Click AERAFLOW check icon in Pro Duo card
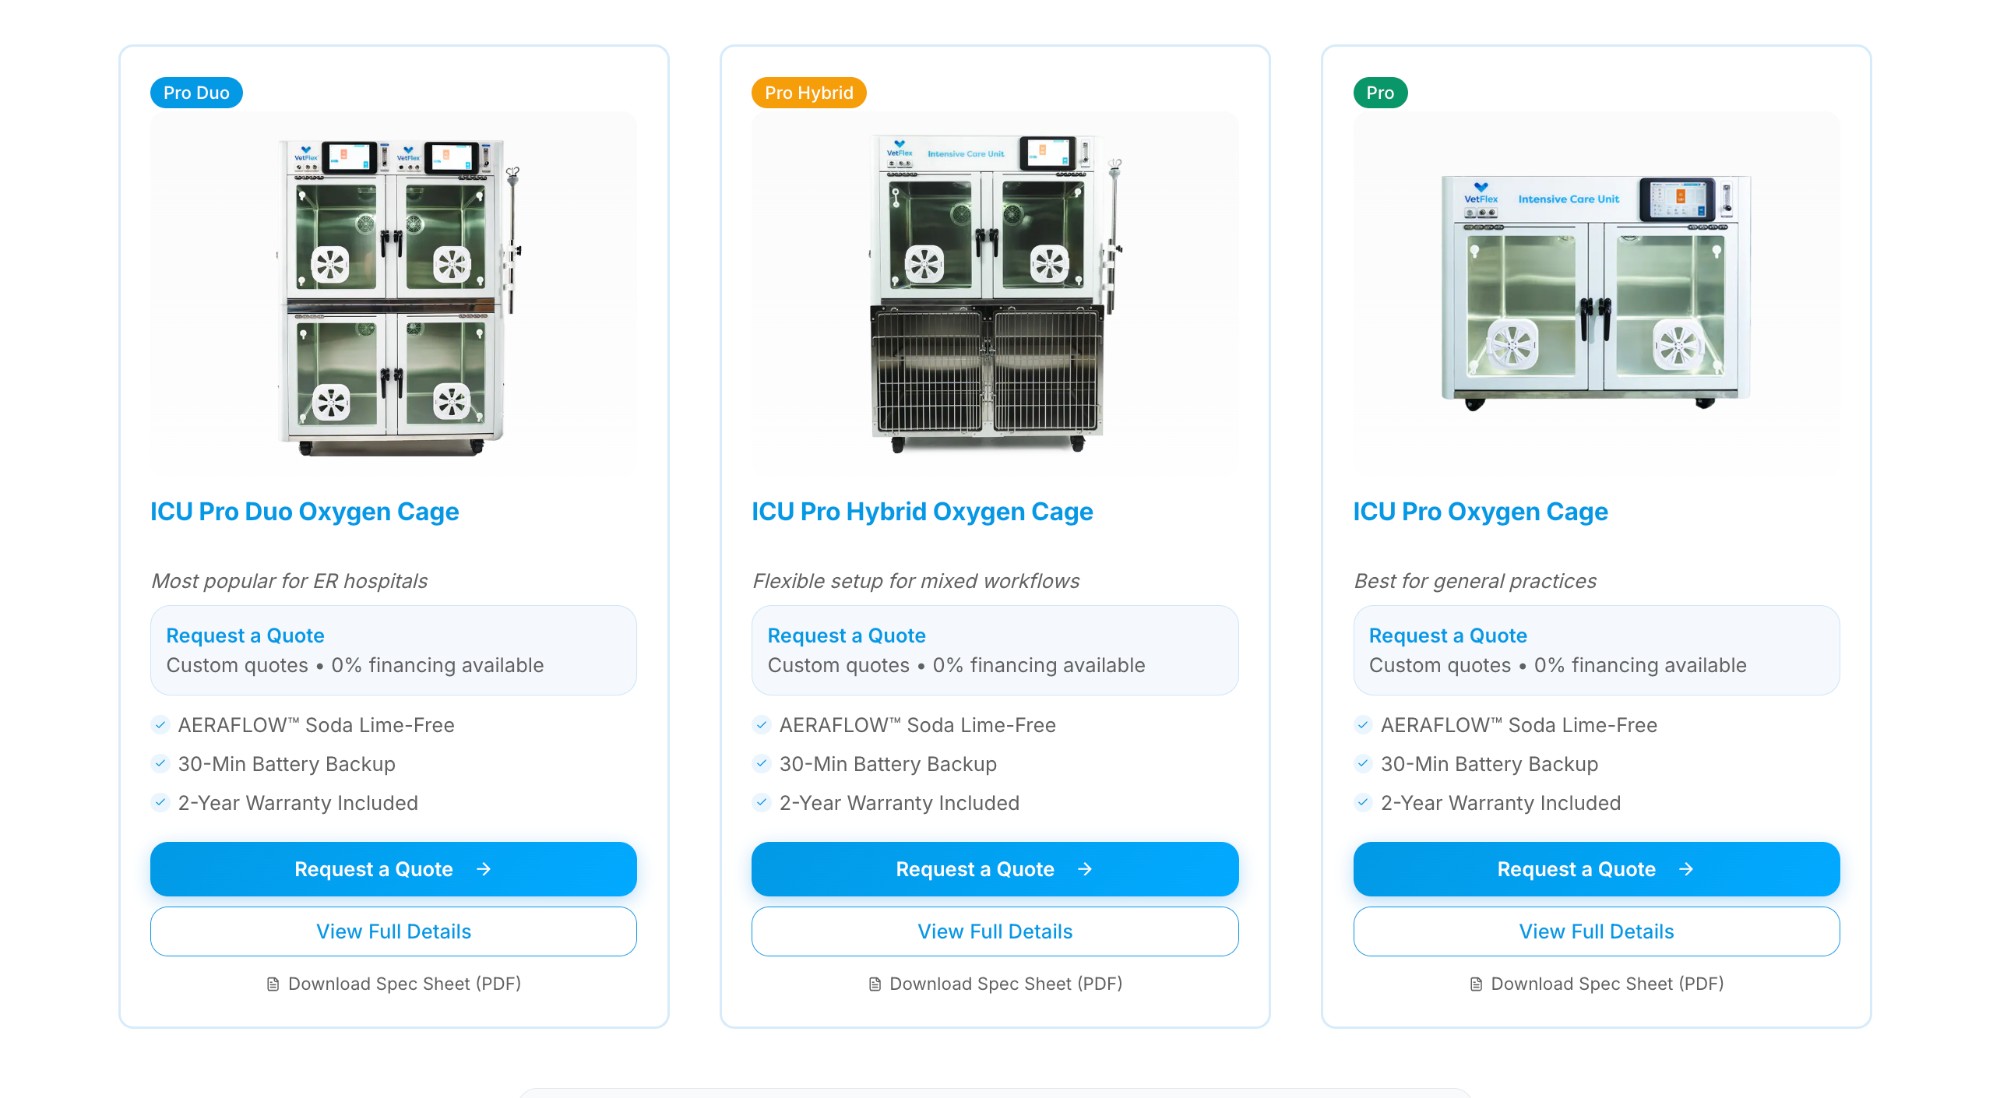 pos(160,725)
